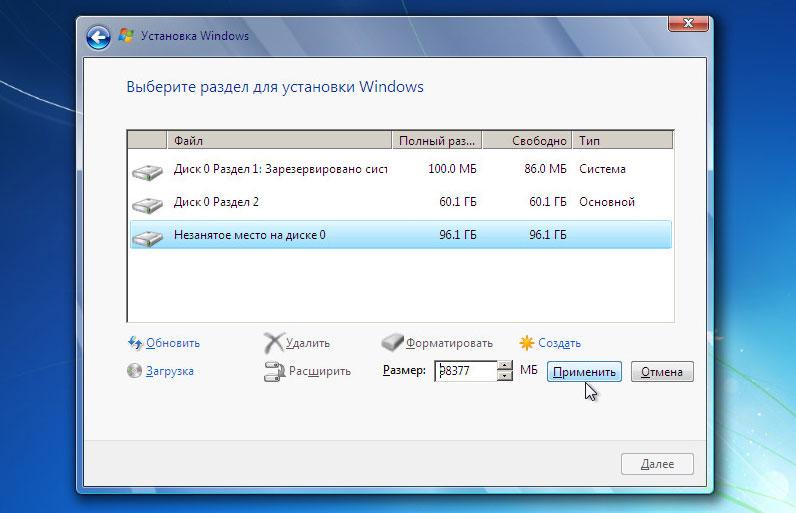Sort by the Файл column header
This screenshot has height=513, width=796.
pos(279,141)
